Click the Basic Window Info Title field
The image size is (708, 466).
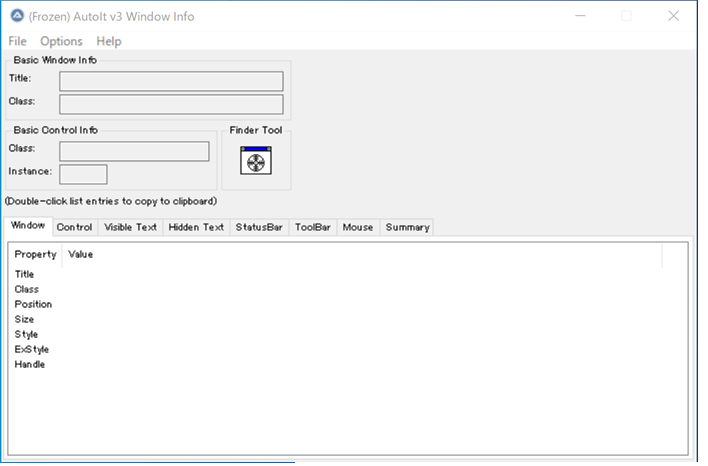pos(171,81)
